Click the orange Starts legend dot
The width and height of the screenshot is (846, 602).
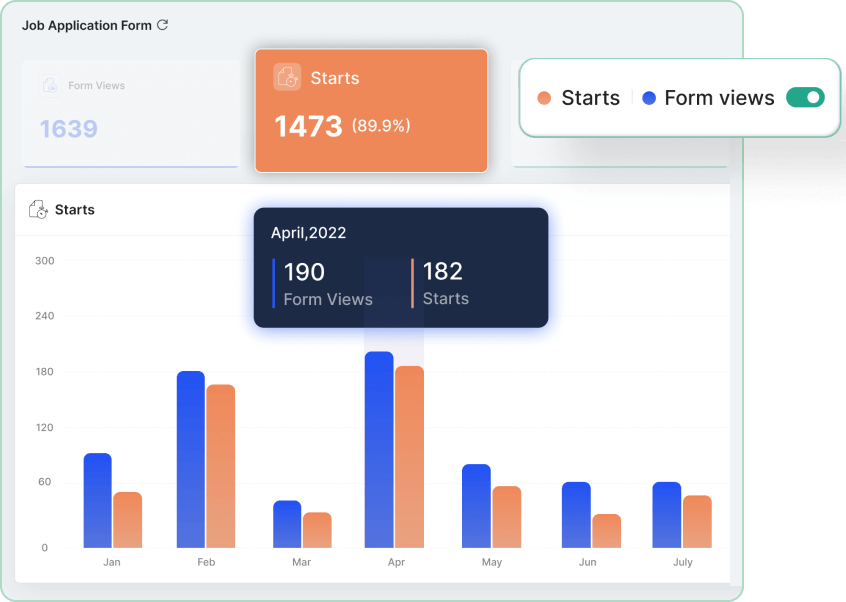pos(544,98)
